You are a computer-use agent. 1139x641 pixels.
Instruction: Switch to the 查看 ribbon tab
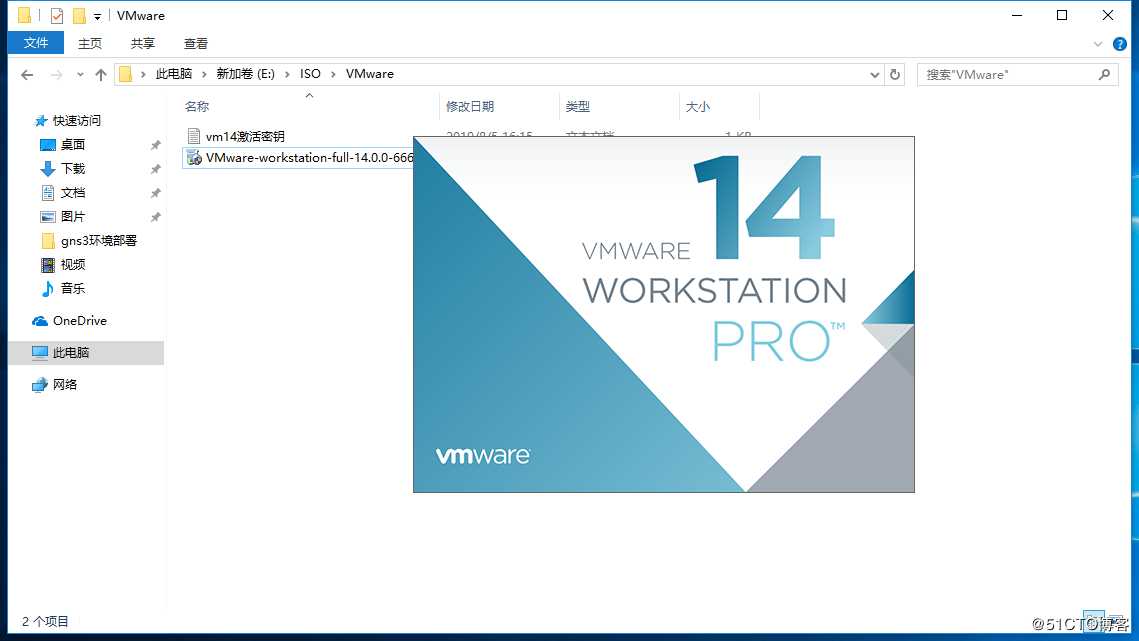(x=195, y=44)
